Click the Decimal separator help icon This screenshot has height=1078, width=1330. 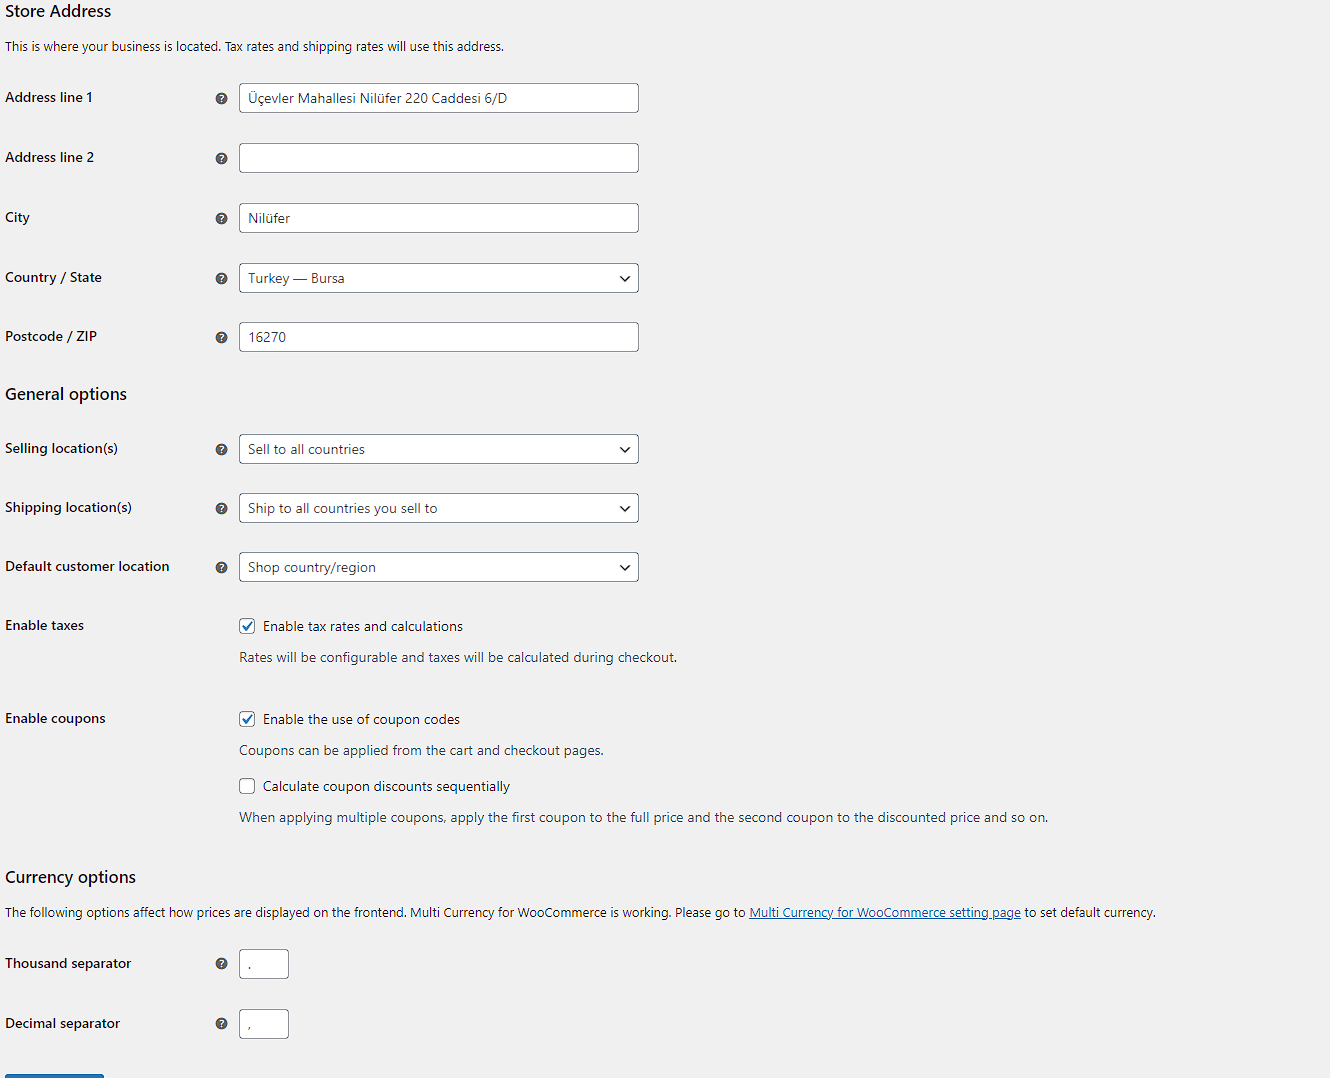pyautogui.click(x=222, y=1024)
